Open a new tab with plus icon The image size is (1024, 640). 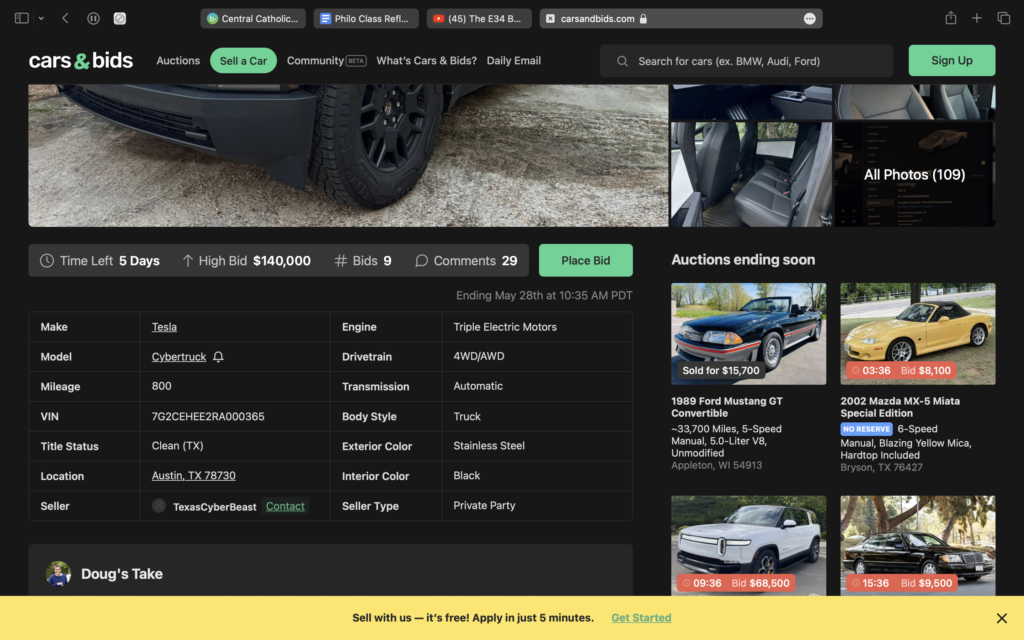pos(977,18)
